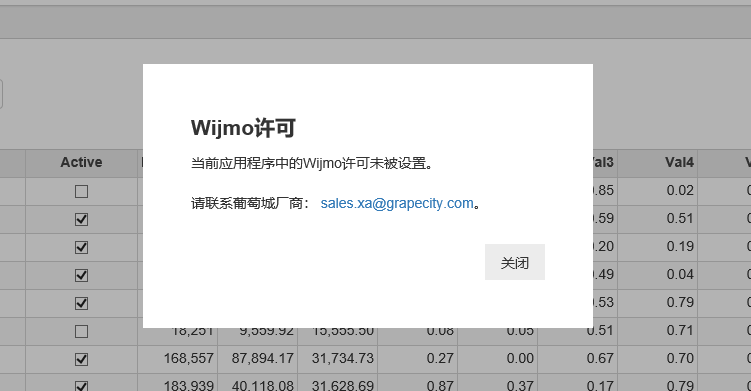This screenshot has height=391, width=751.
Task: Select the 0.27 cell
Action: click(x=418, y=359)
